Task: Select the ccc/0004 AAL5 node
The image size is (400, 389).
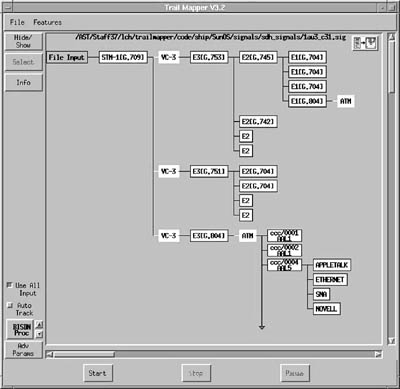Action: pos(284,265)
